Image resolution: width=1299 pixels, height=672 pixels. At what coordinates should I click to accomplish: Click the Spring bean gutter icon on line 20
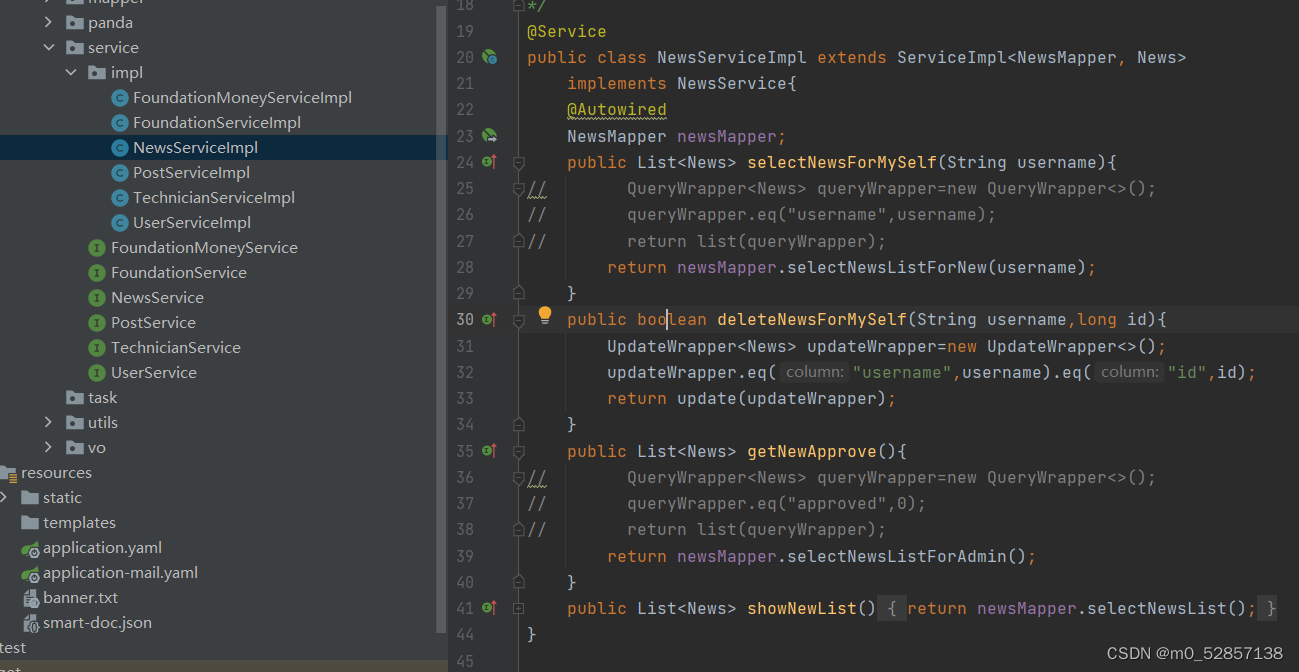click(x=488, y=57)
